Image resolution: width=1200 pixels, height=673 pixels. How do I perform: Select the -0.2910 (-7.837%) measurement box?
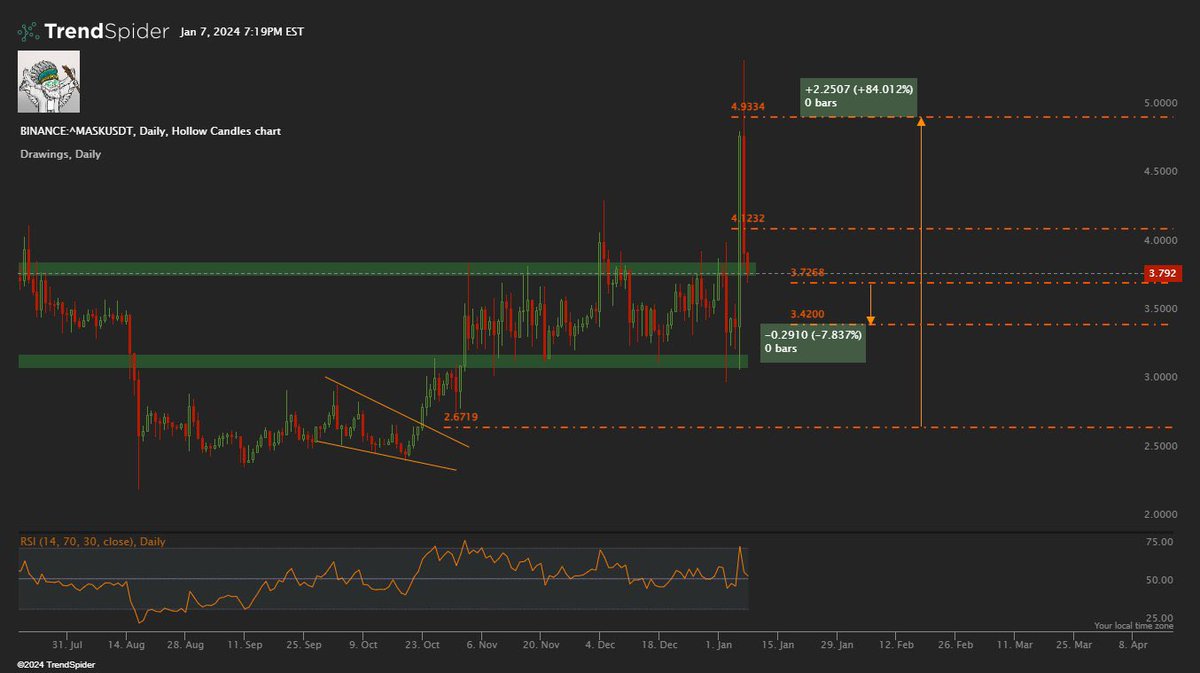pyautogui.click(x=813, y=343)
